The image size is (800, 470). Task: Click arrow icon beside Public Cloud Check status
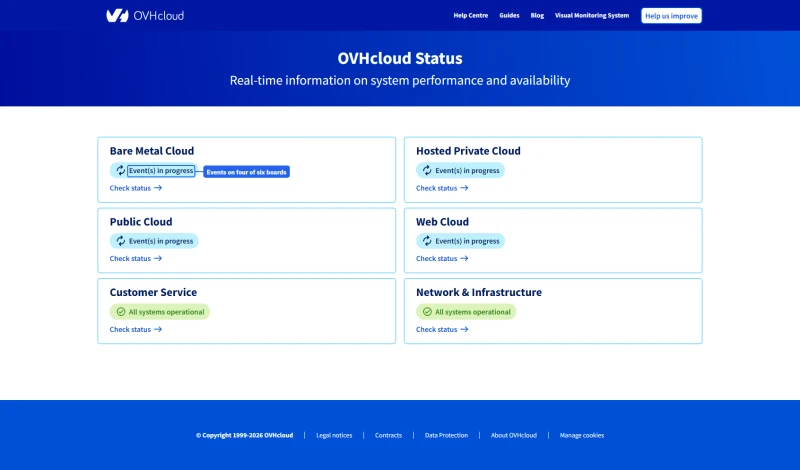point(158,259)
